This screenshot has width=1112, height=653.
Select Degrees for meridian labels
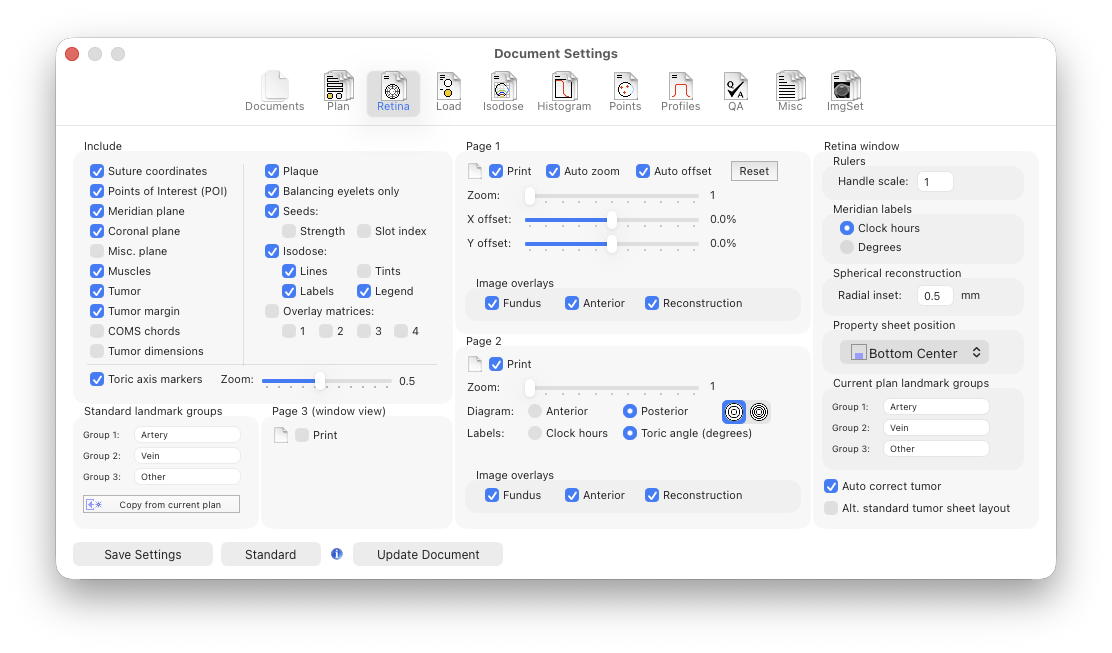[847, 246]
